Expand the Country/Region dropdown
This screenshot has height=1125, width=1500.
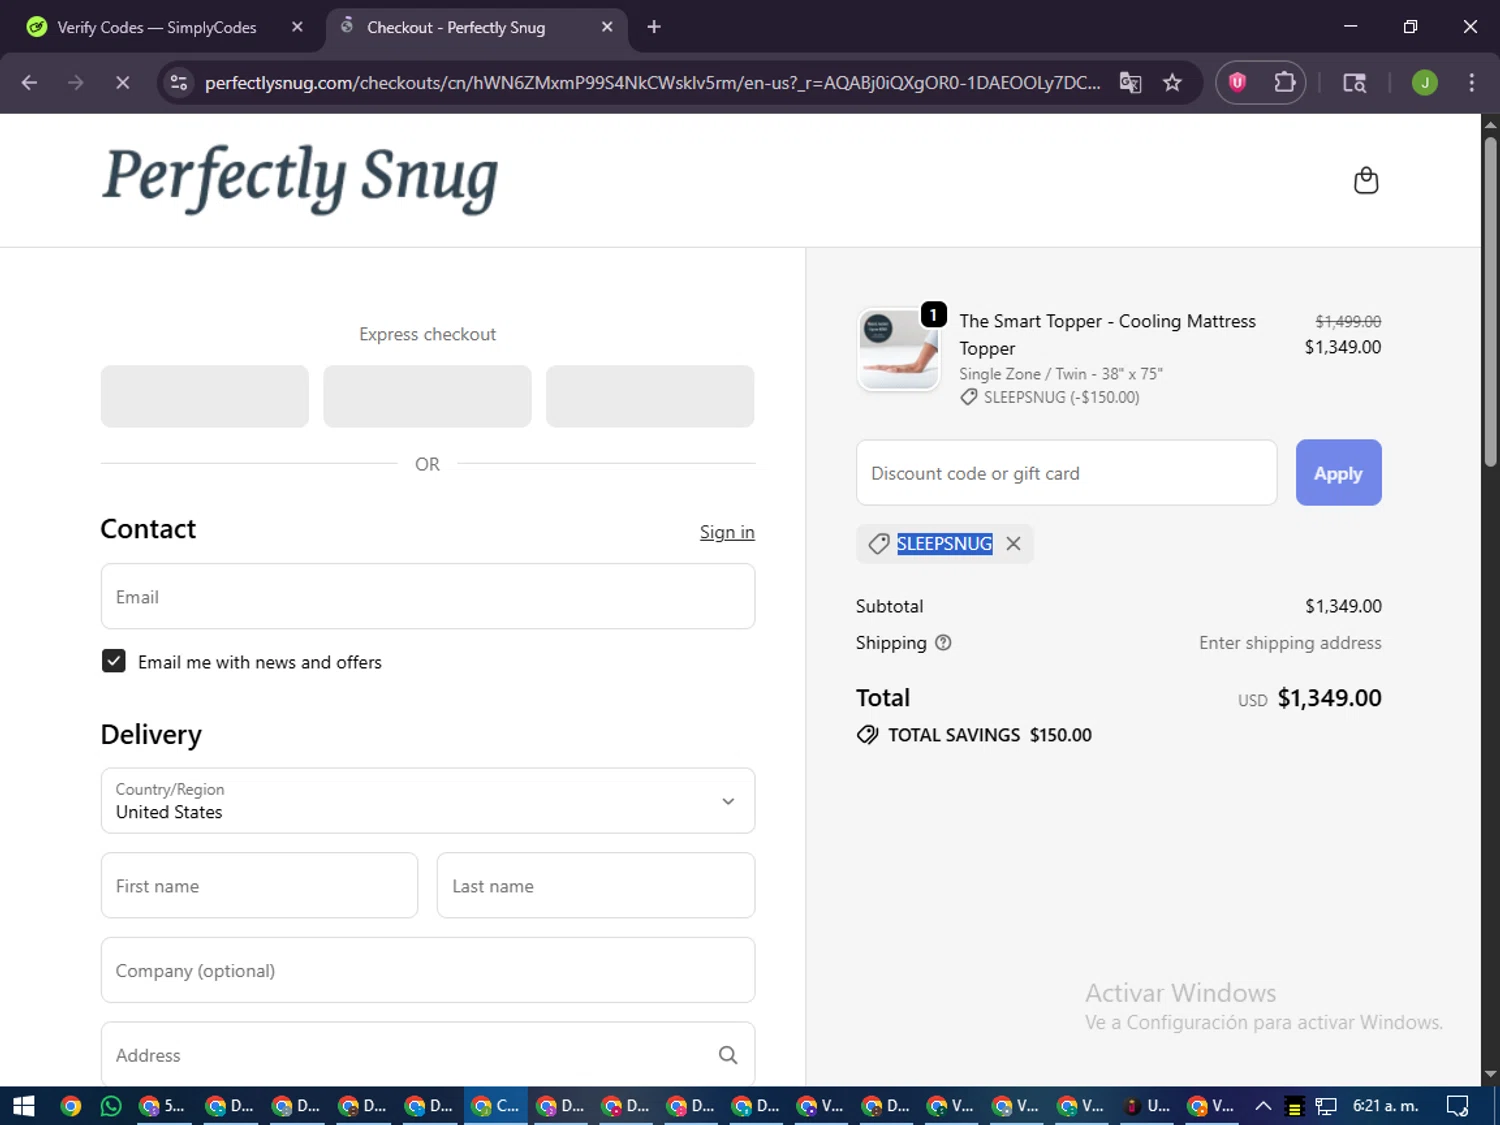[x=428, y=801]
